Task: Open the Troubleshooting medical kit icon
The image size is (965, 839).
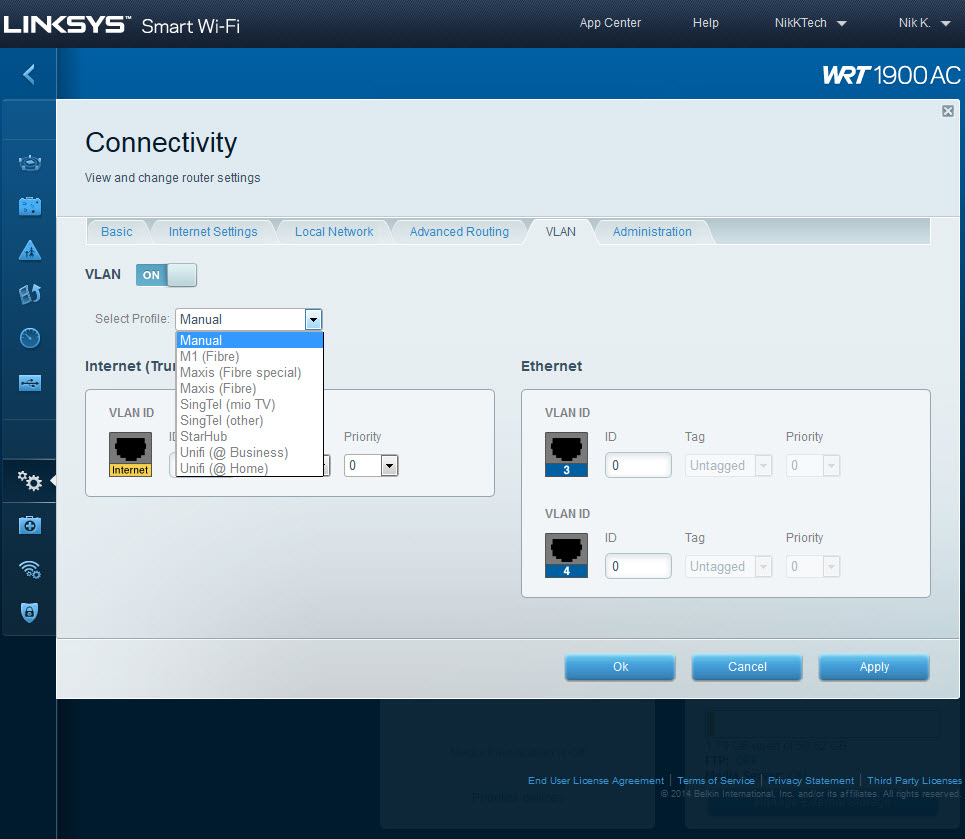Action: point(30,525)
